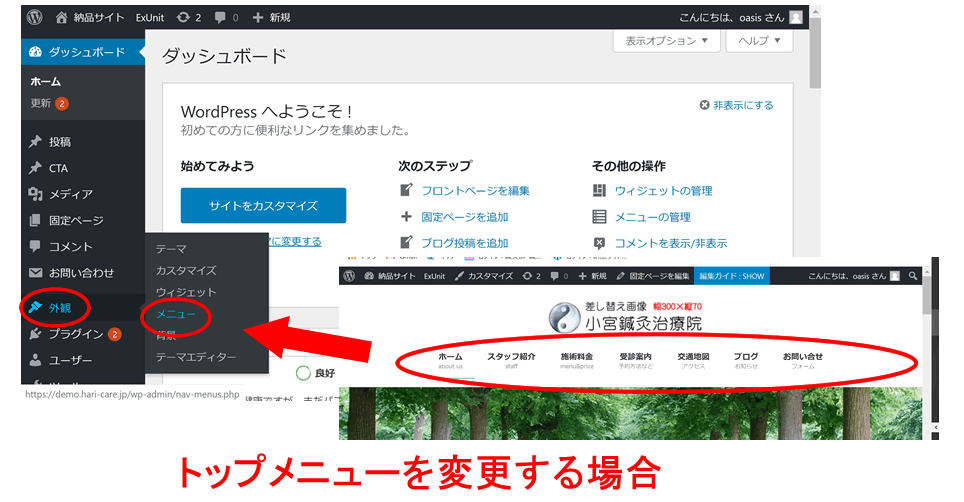Open the フロントページを編集 link
Screen dimensions: 964x502
click(x=475, y=190)
